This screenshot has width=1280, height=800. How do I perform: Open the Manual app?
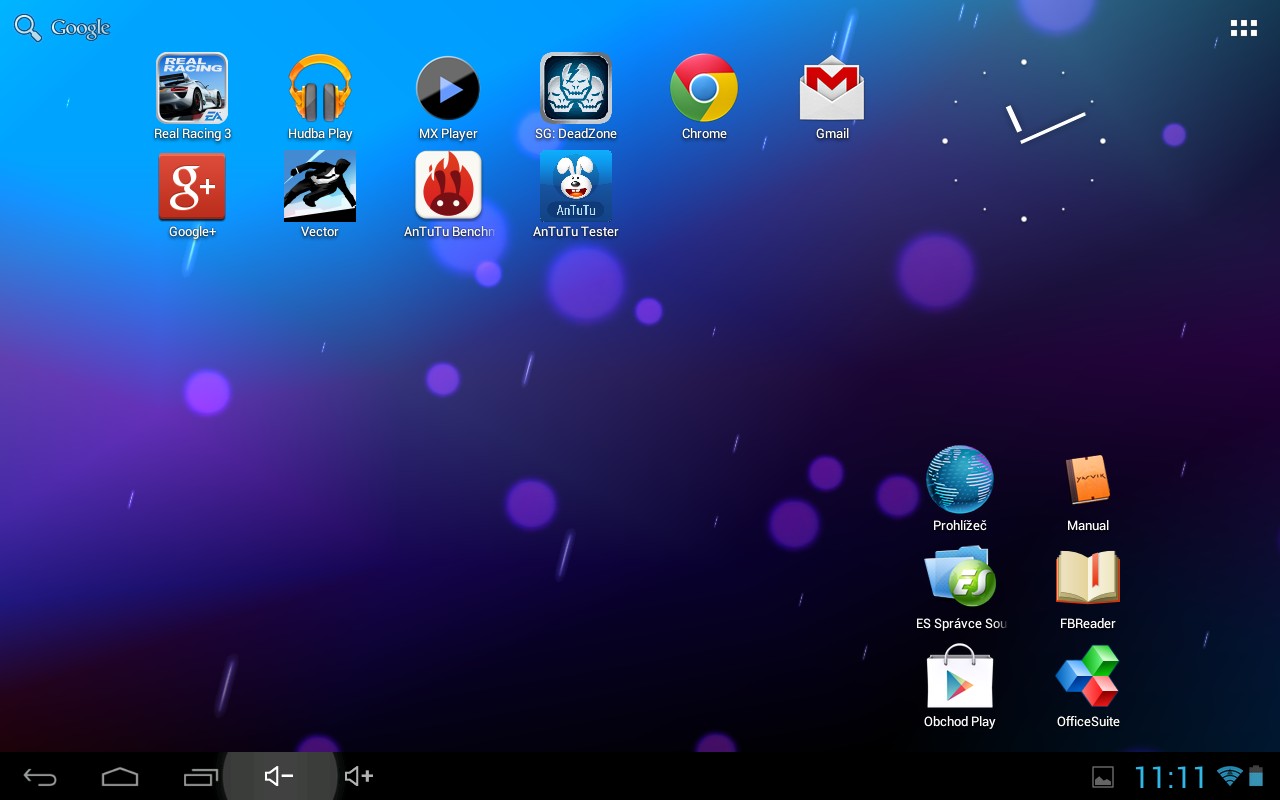coord(1088,480)
